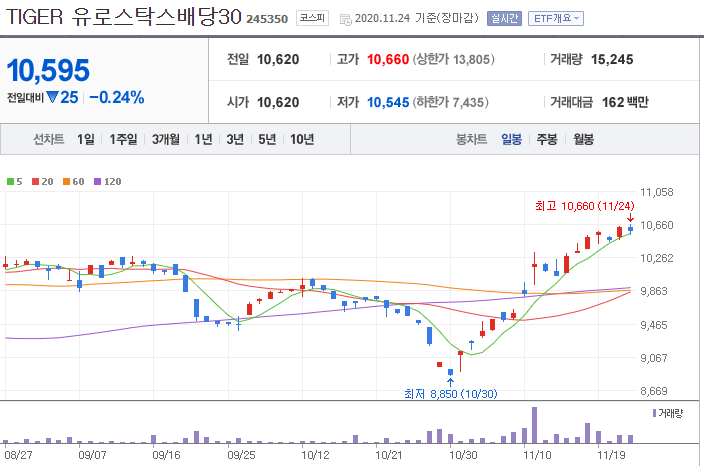The image size is (704, 466).
Task: Click the purple 거래량 legend marker
Action: tap(655, 413)
